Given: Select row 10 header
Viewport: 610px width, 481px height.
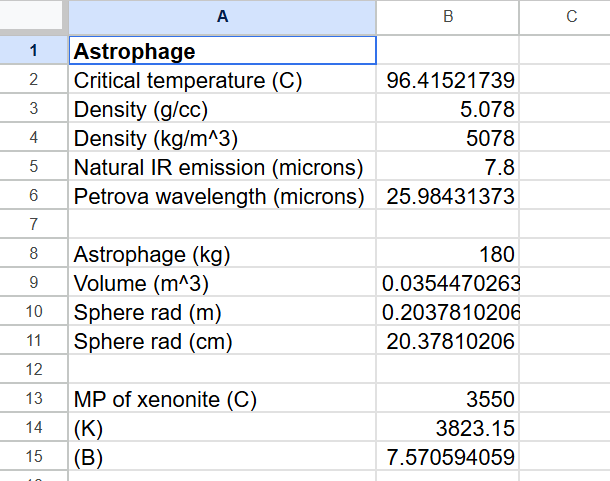Looking at the screenshot, I should click(34, 311).
